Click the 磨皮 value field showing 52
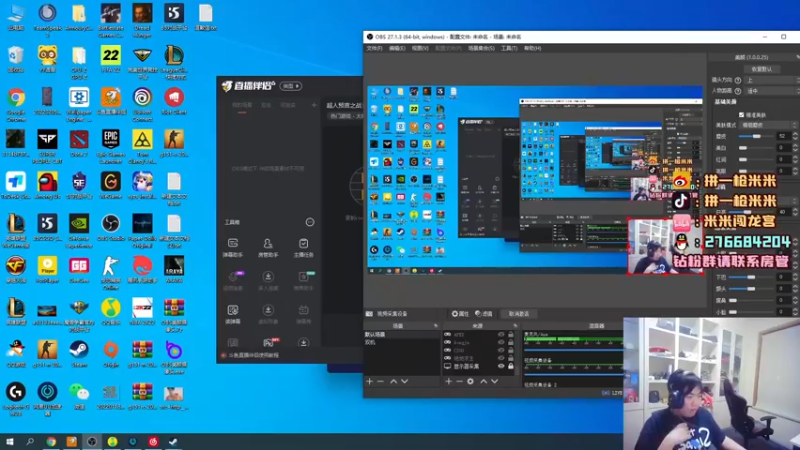The height and width of the screenshot is (450, 800). pyautogui.click(x=783, y=136)
